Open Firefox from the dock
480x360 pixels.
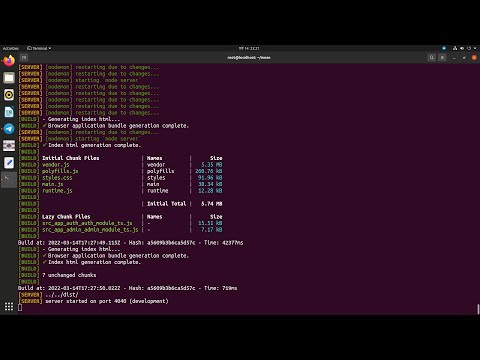click(9, 61)
